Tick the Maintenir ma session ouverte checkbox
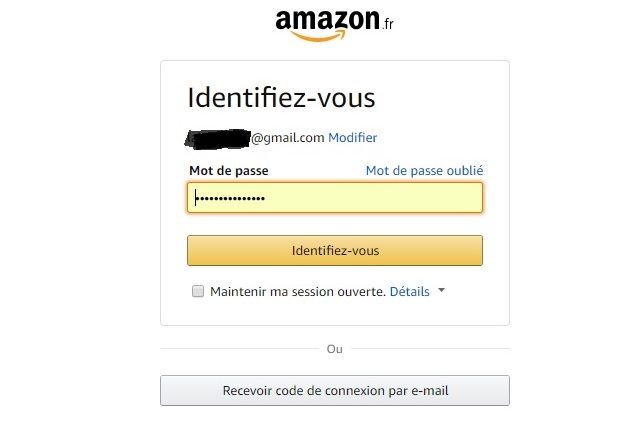This screenshot has width=643, height=425. (198, 291)
